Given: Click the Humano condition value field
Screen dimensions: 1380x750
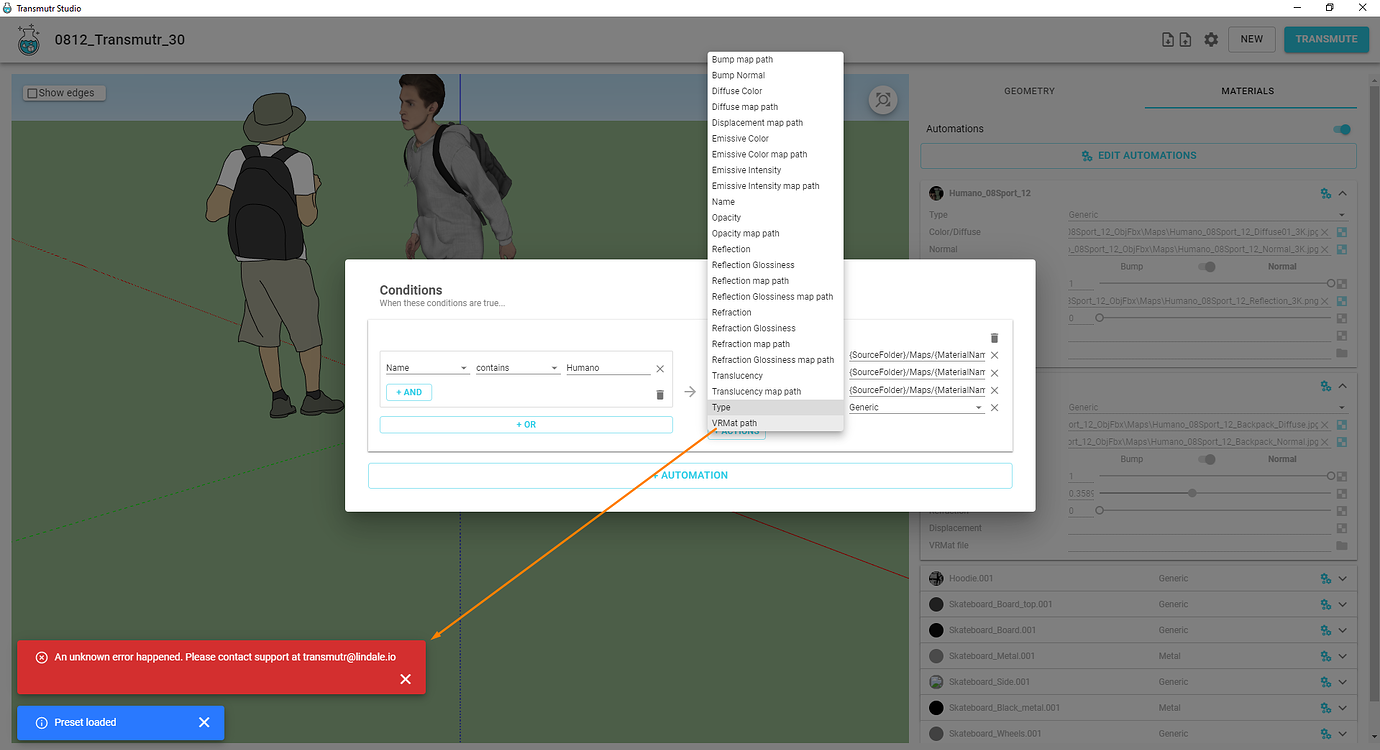Looking at the screenshot, I should [608, 368].
